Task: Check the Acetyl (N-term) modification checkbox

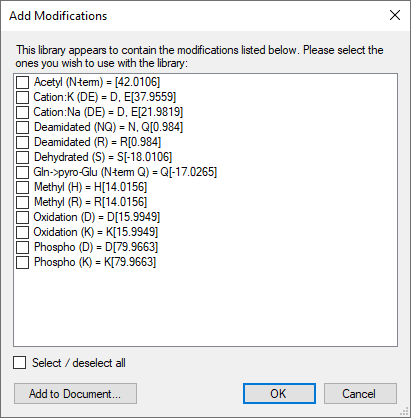Action: point(22,82)
